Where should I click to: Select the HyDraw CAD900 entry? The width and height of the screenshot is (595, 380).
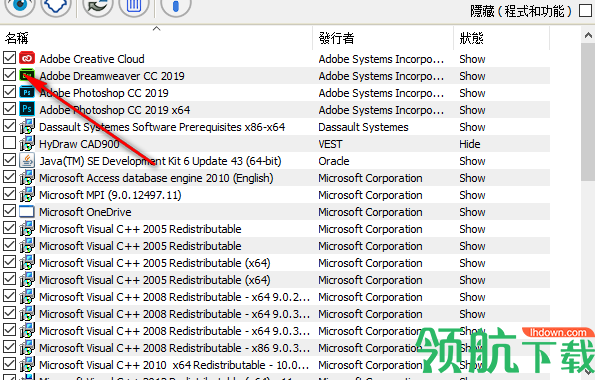pyautogui.click(x=79, y=144)
